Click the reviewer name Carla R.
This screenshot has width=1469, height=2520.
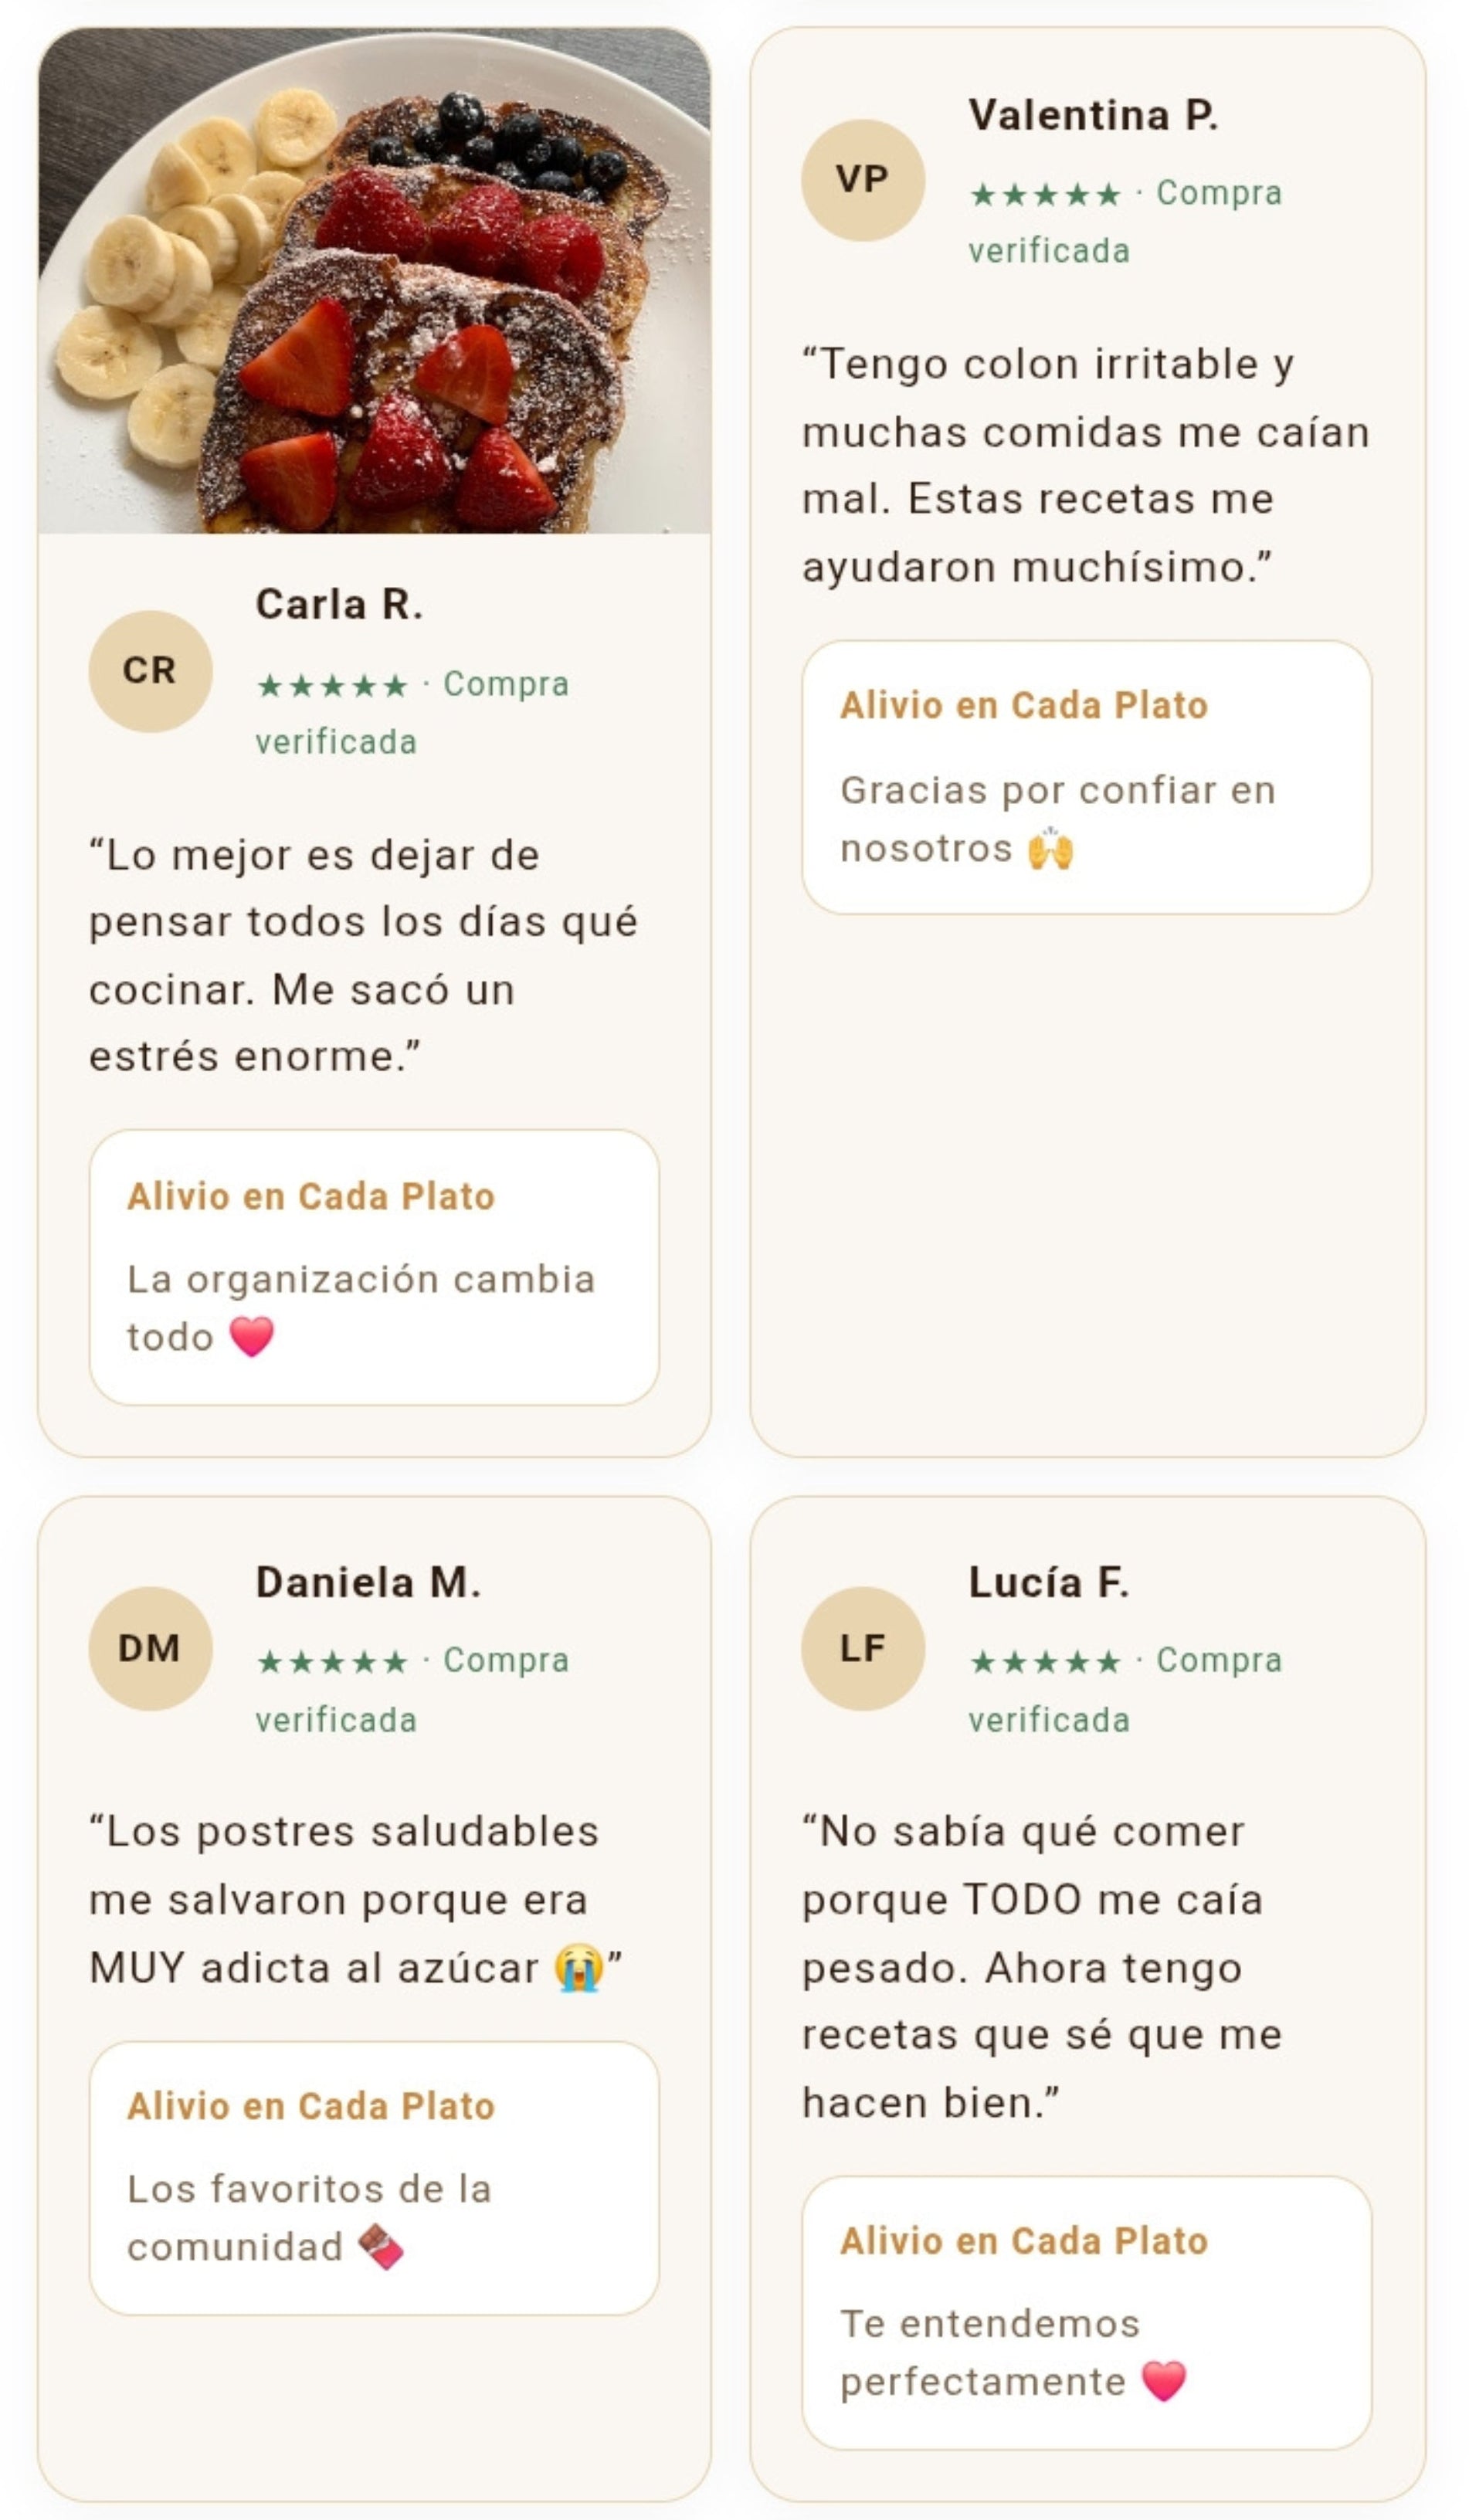[x=339, y=604]
